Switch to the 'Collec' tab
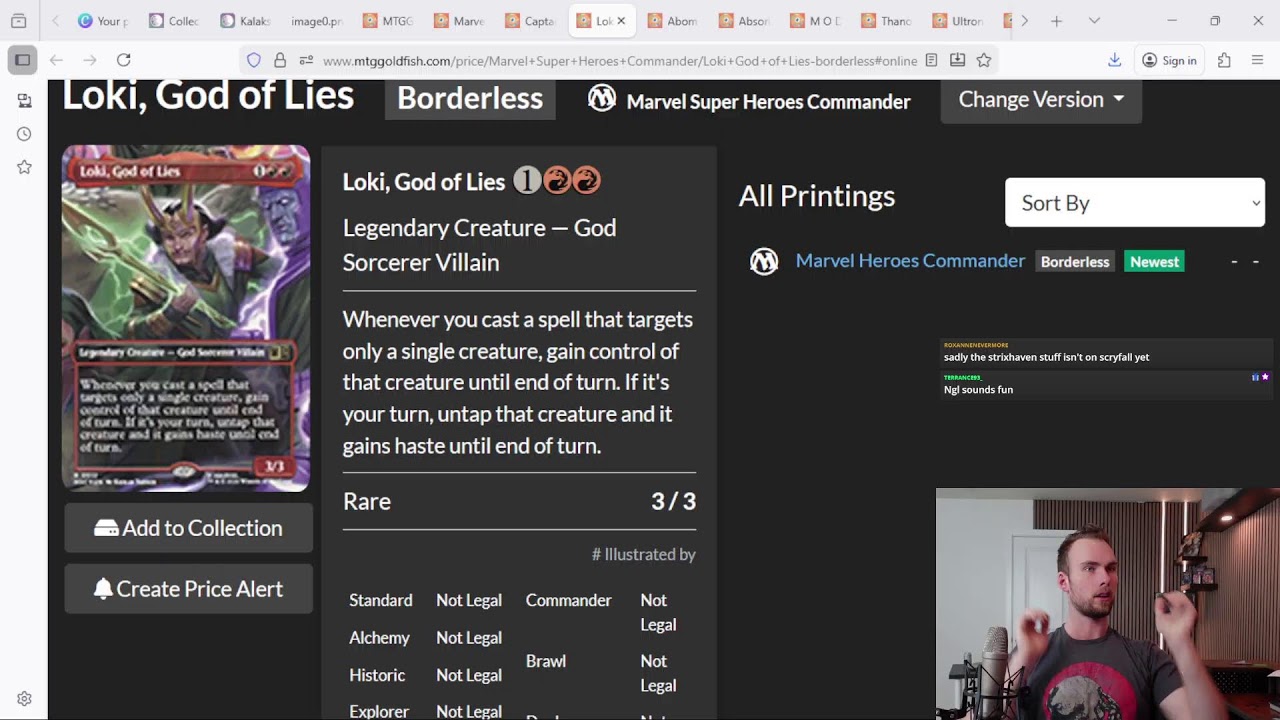Image resolution: width=1280 pixels, height=720 pixels. coord(174,20)
